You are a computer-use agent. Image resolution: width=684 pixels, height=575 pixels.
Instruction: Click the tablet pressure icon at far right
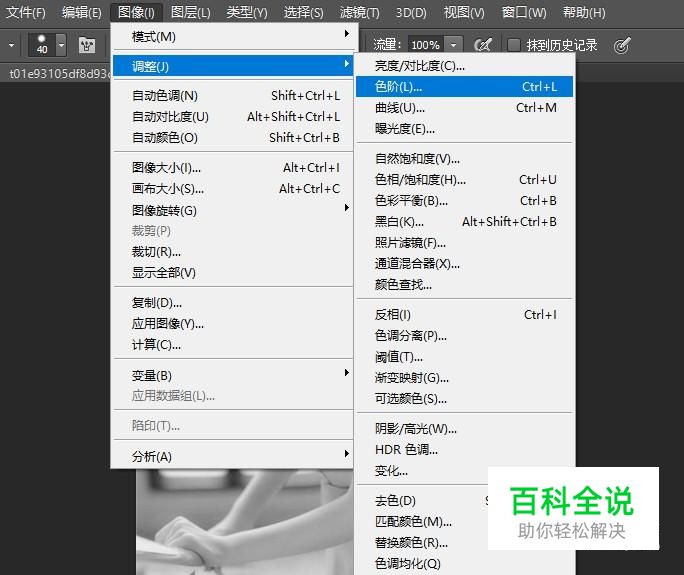pos(622,45)
